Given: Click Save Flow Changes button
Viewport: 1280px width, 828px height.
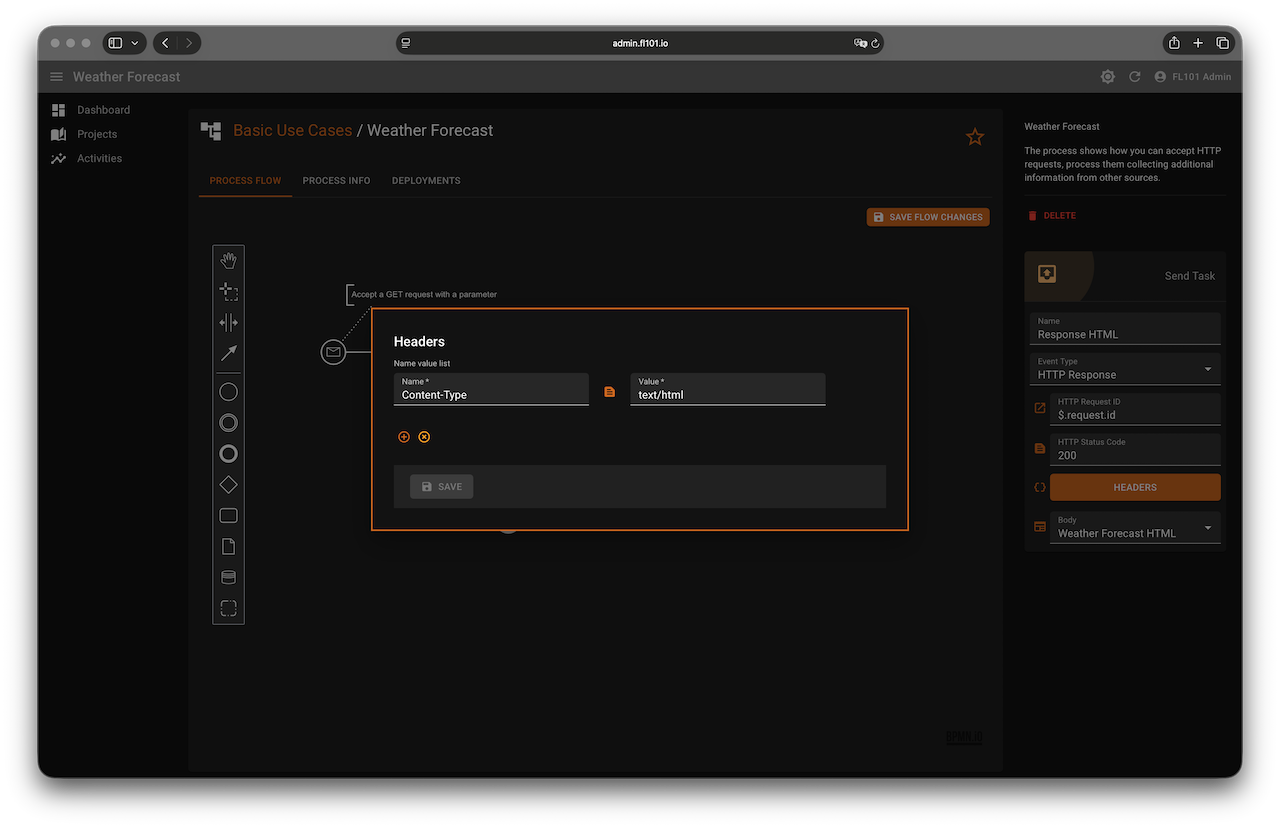Looking at the screenshot, I should tap(927, 217).
